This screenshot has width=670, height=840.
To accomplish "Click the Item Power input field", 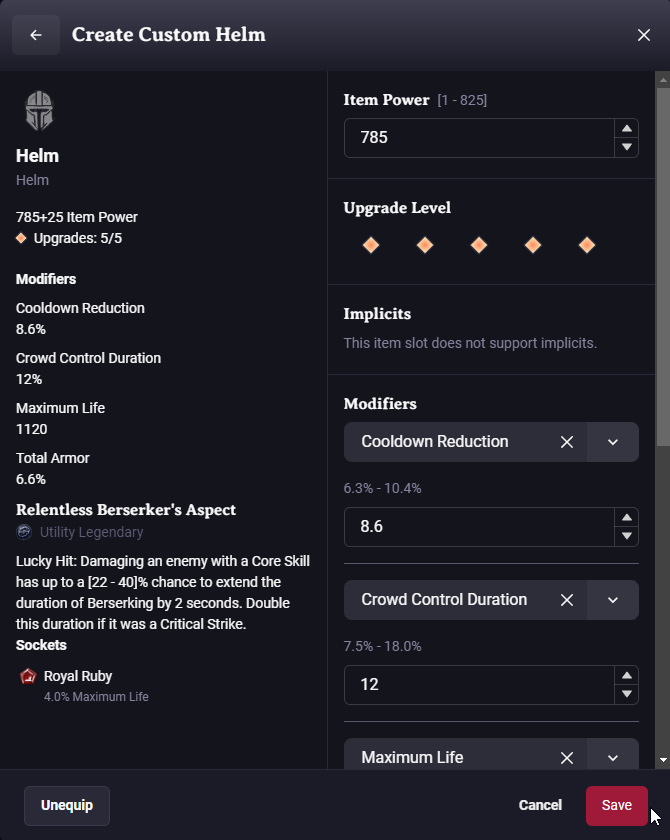I will pos(478,138).
